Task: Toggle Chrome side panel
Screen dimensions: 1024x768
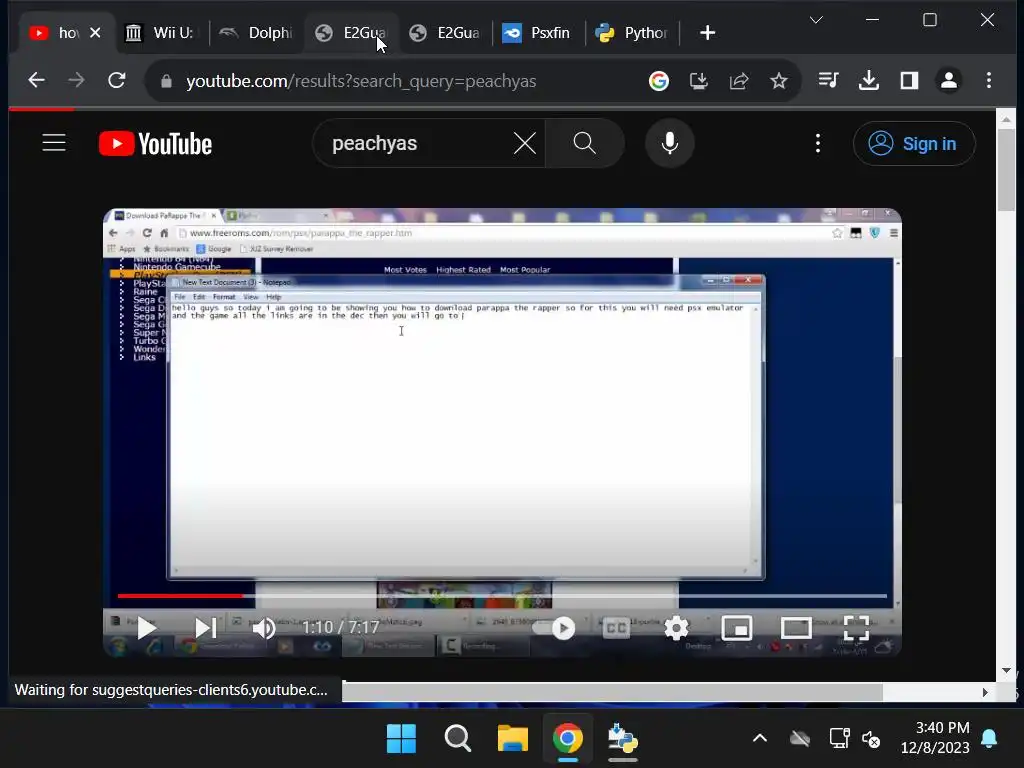Action: (x=909, y=80)
